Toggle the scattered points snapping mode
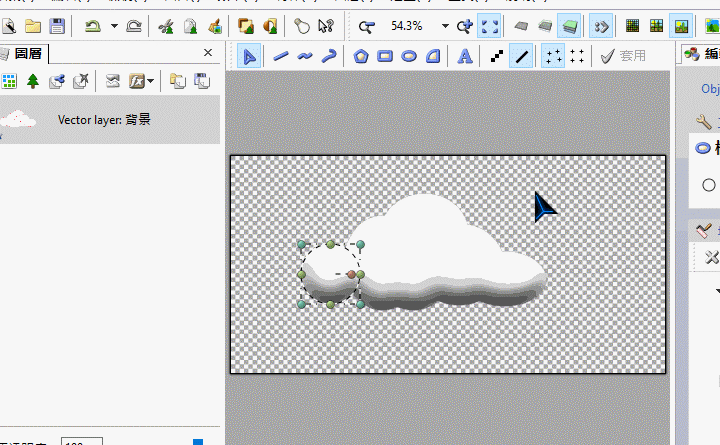Image resolution: width=720 pixels, height=445 pixels. tap(553, 56)
